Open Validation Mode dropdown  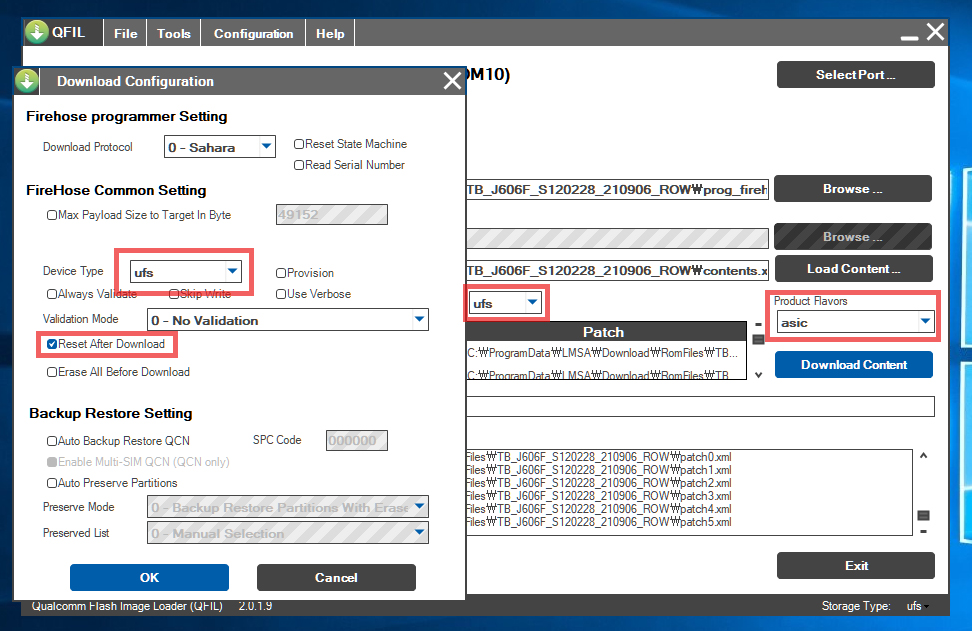[288, 320]
